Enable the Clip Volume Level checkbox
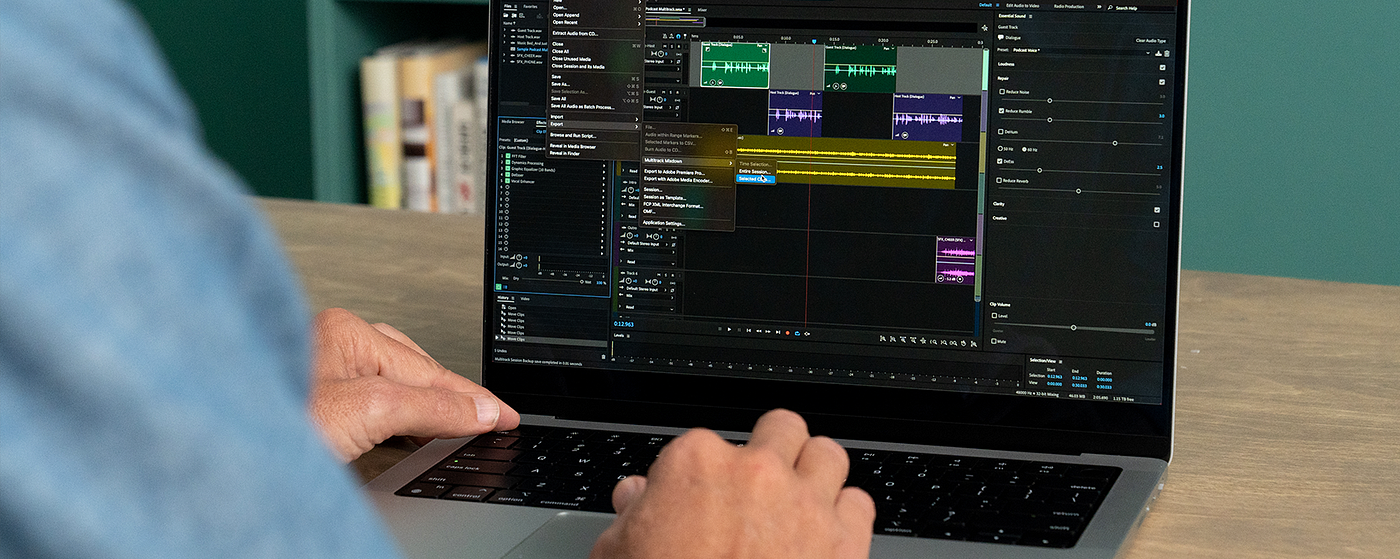The height and width of the screenshot is (559, 1400). (994, 315)
